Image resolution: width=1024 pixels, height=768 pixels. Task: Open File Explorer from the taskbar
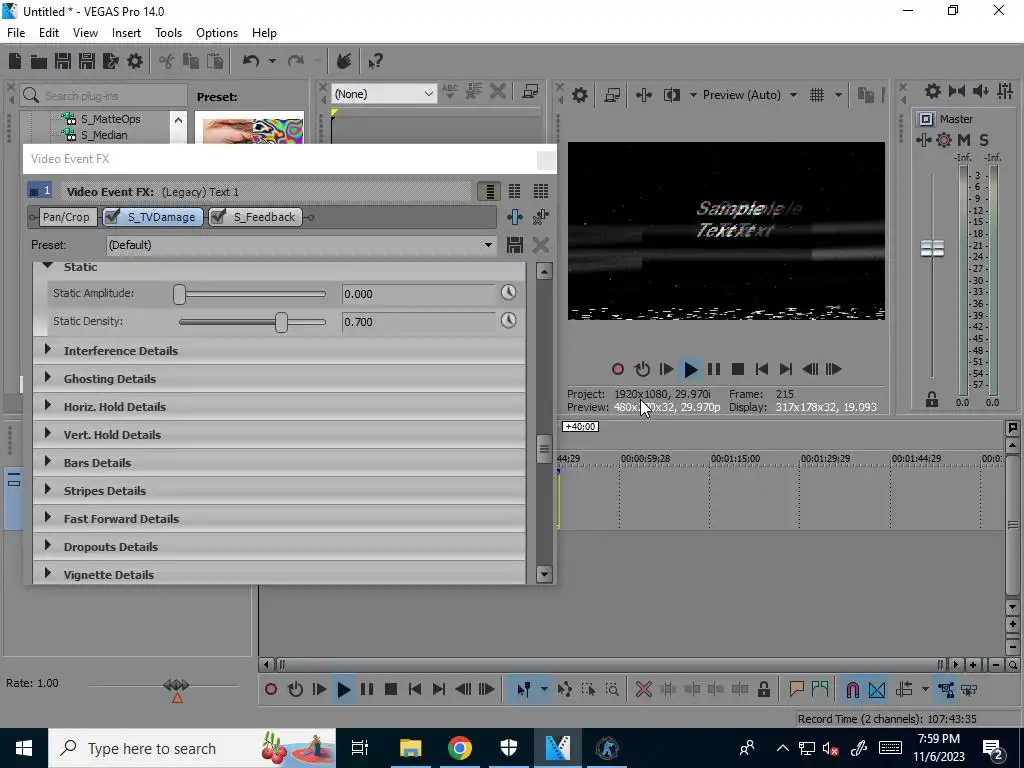pos(411,748)
